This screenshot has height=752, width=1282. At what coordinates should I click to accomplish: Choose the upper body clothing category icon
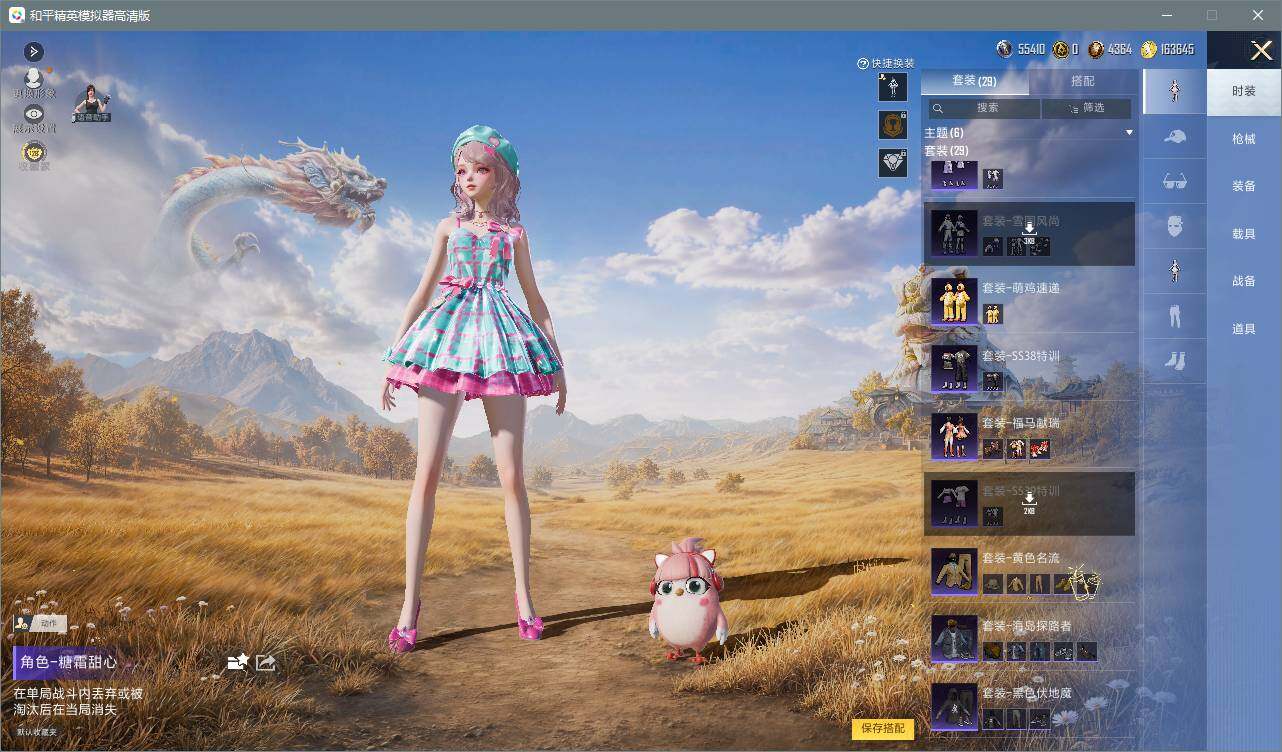(1175, 271)
